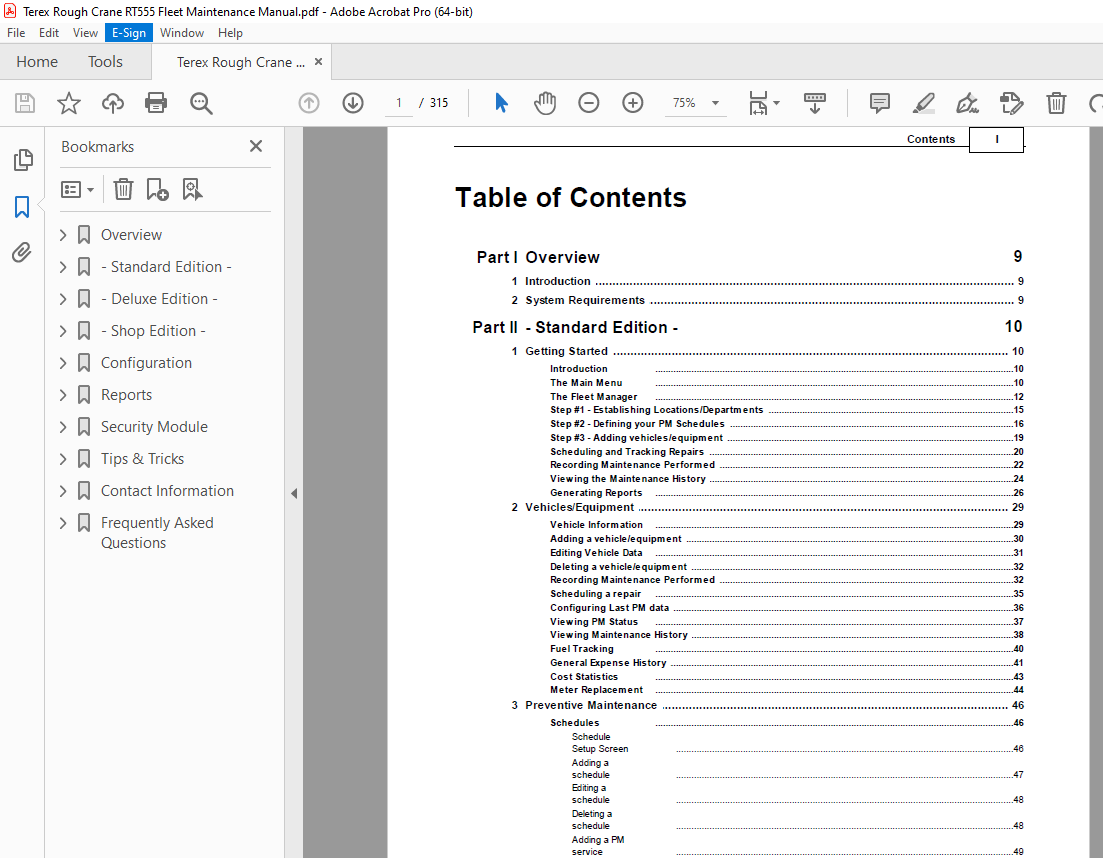Jump to Security Module bookmark
This screenshot has height=858, width=1103.
(x=154, y=427)
